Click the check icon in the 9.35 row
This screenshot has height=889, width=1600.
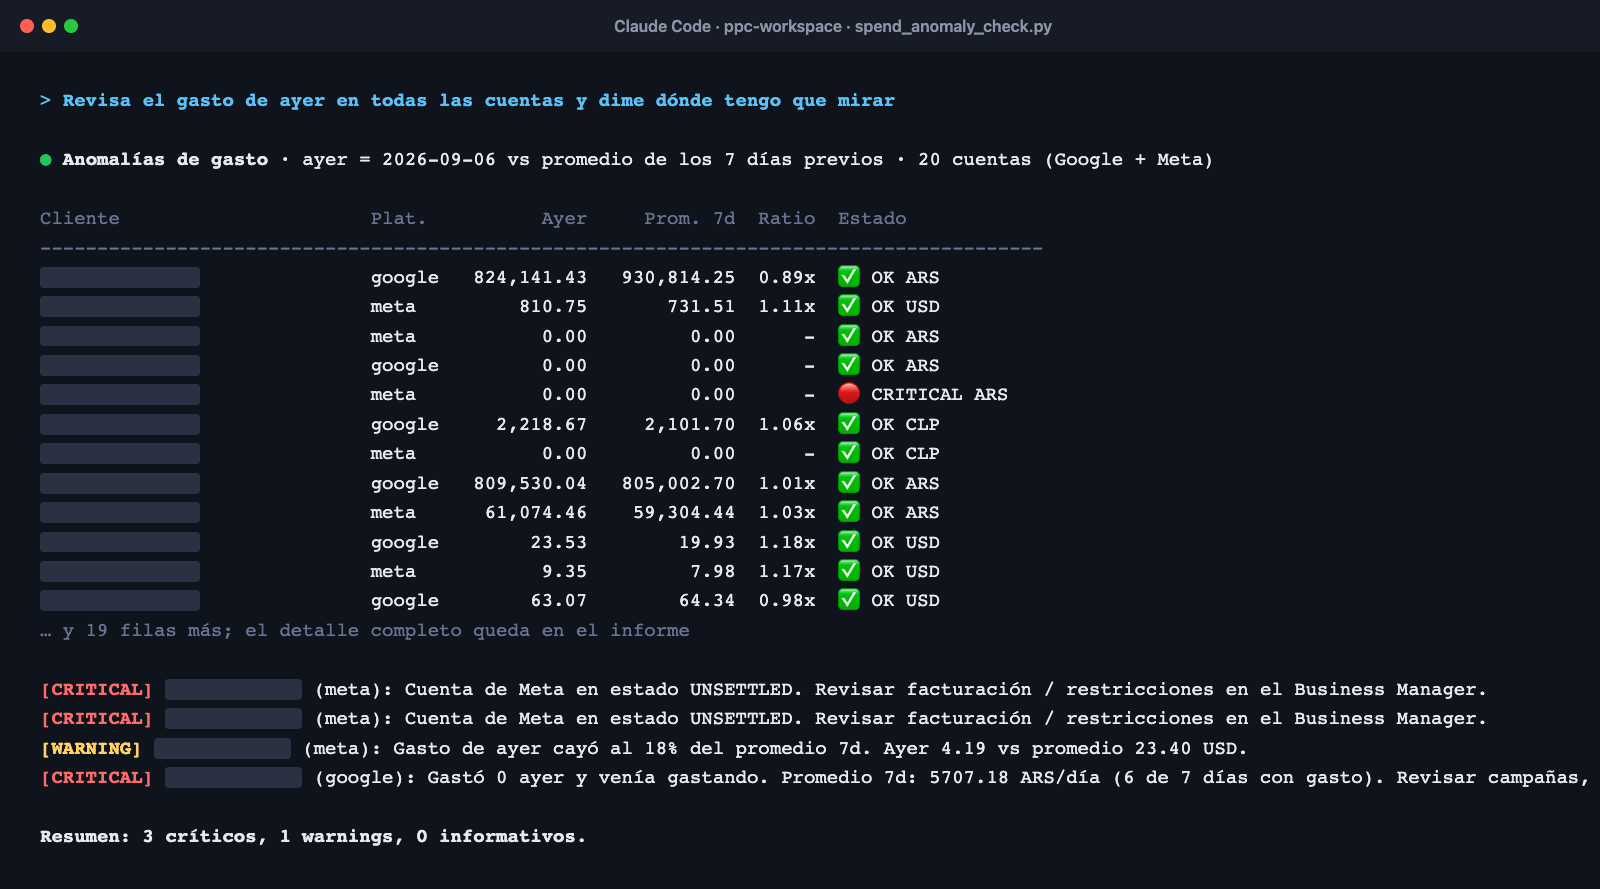click(849, 571)
